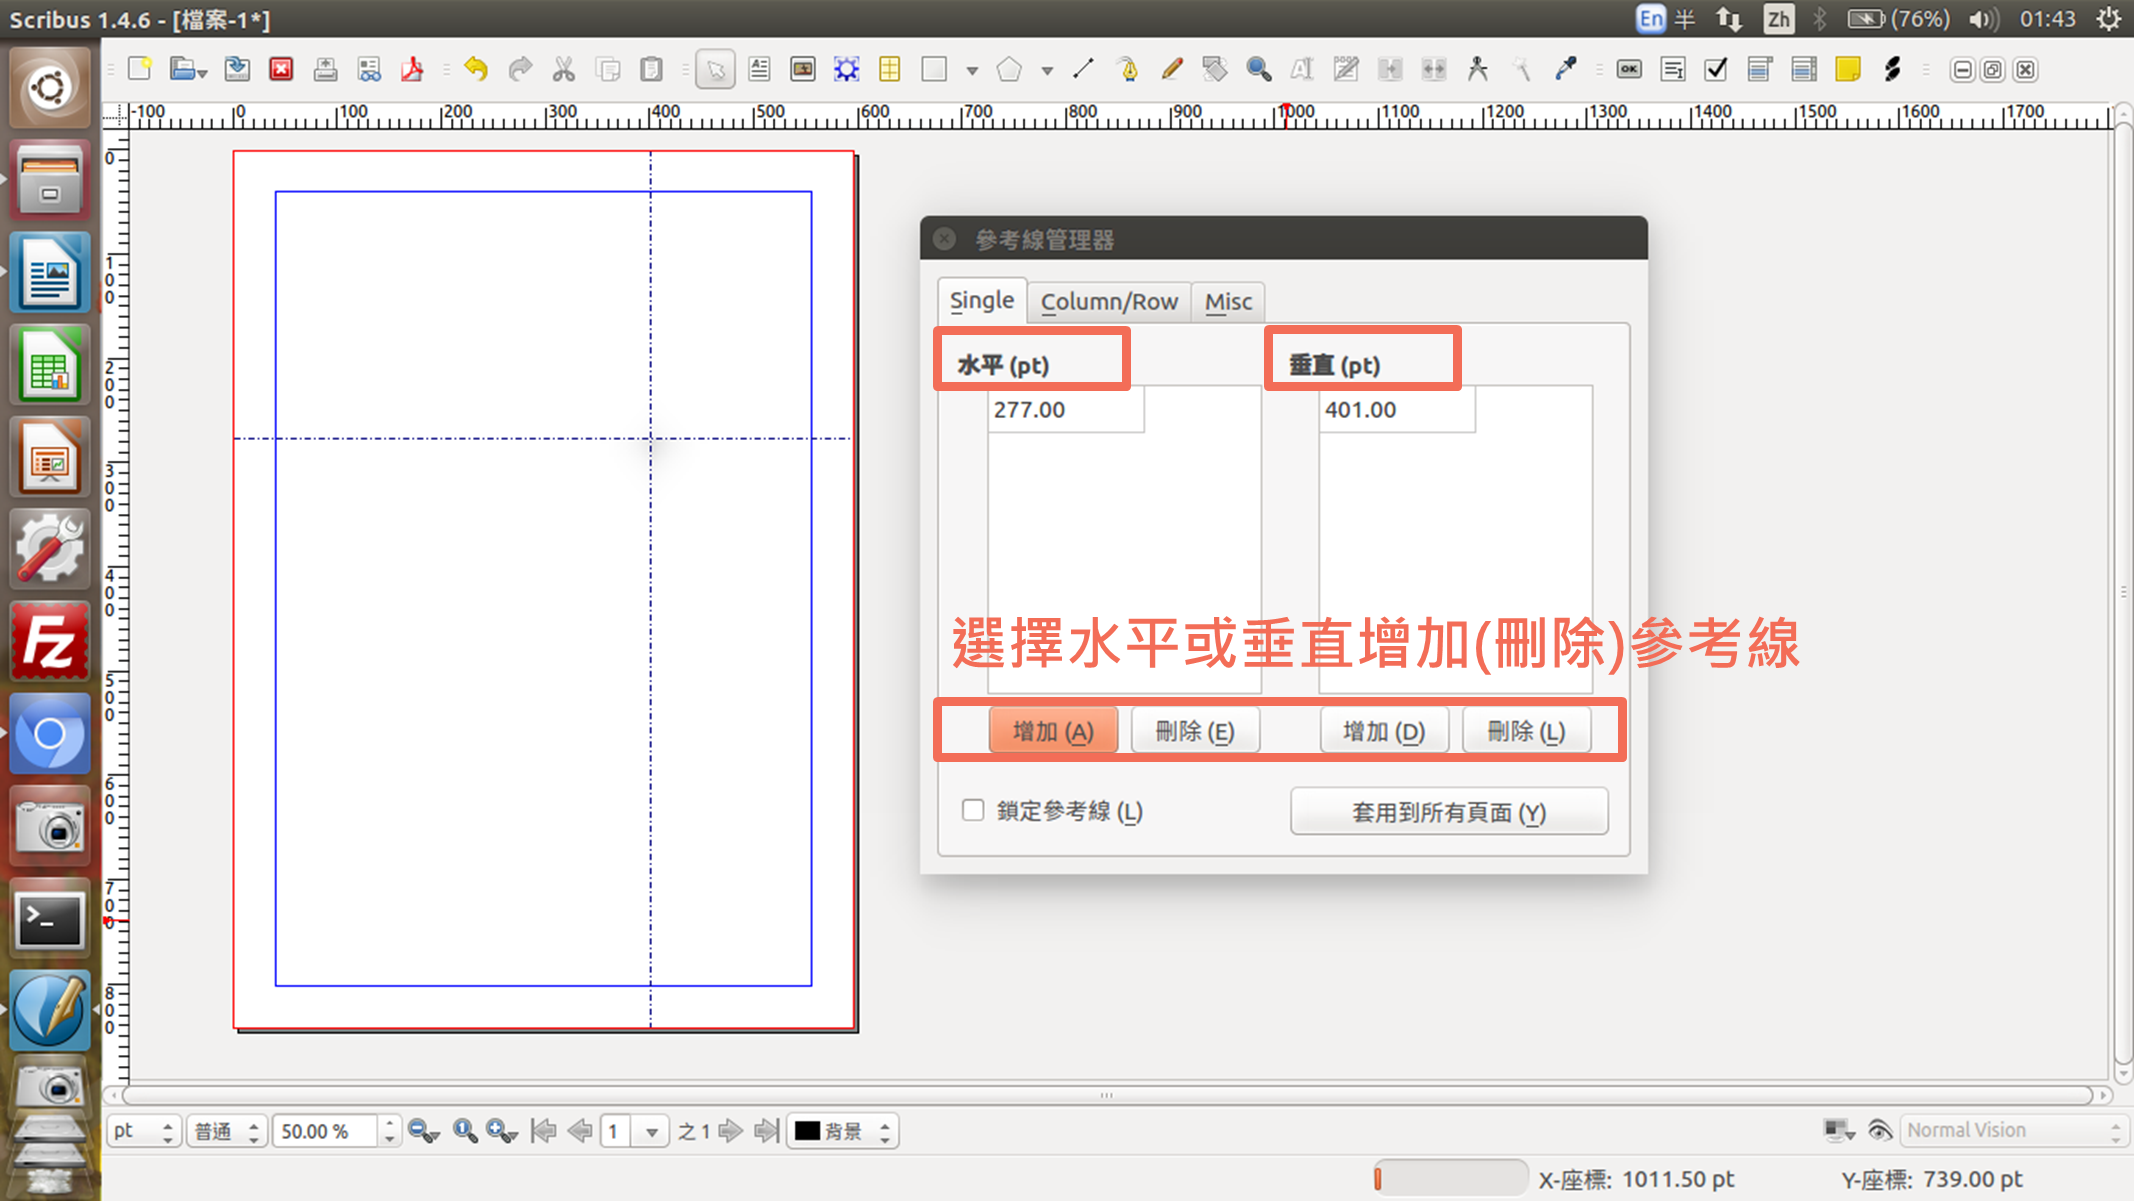Click 增加 (A) to add horizontal guide
Screen dimensions: 2134x1201
1053,731
